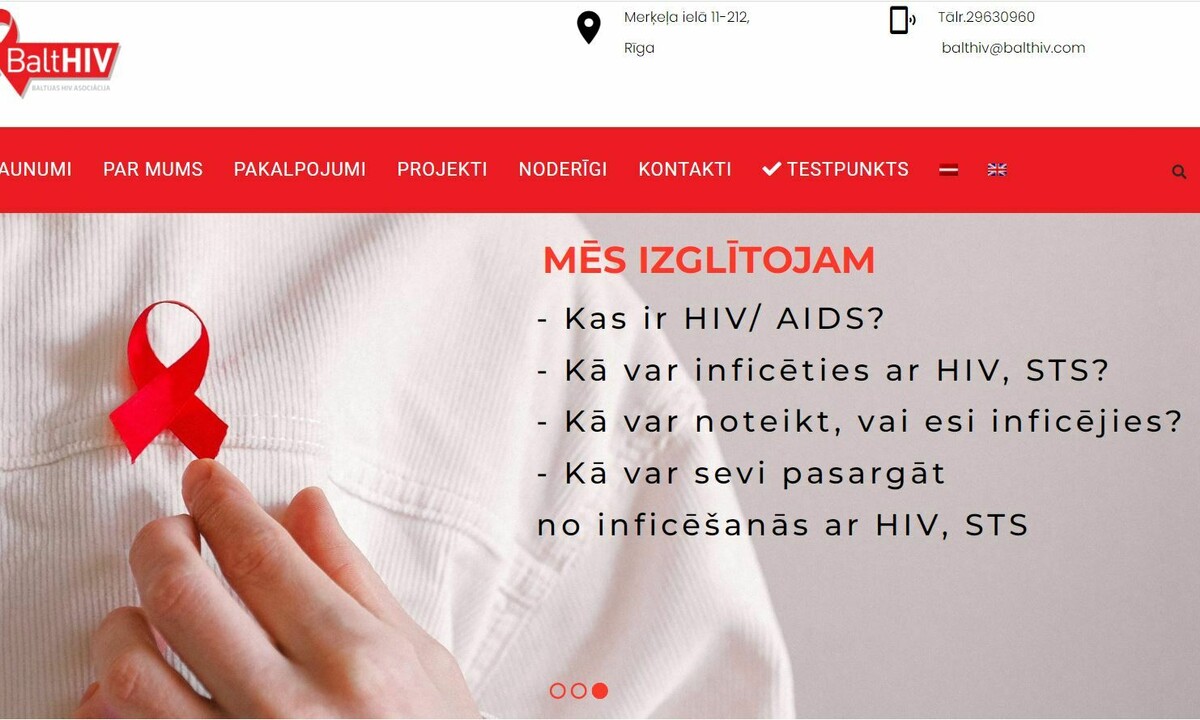Select the third filled slider dot
This screenshot has width=1200, height=720.
coord(599,690)
